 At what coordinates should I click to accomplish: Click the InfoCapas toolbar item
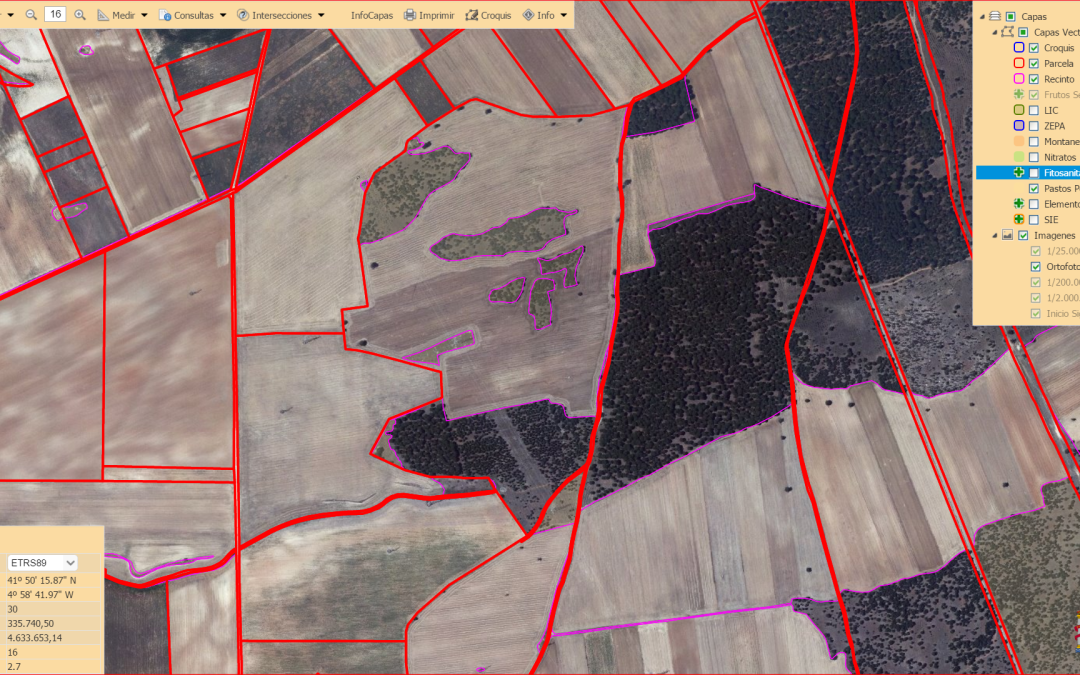(x=371, y=15)
